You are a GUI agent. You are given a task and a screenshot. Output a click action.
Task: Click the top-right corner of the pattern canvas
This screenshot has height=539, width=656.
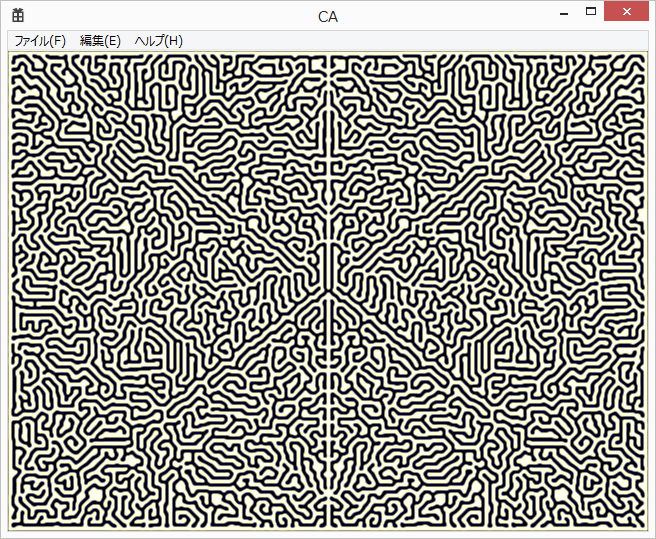coord(643,56)
